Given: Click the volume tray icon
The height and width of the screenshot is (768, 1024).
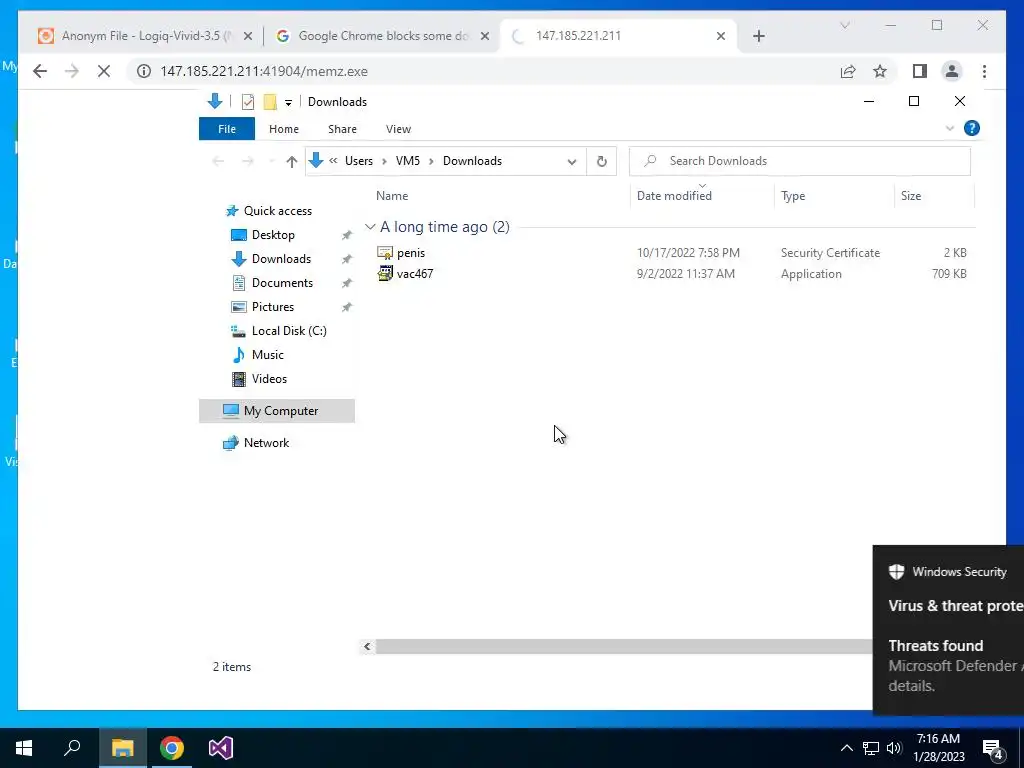Looking at the screenshot, I should tap(894, 748).
